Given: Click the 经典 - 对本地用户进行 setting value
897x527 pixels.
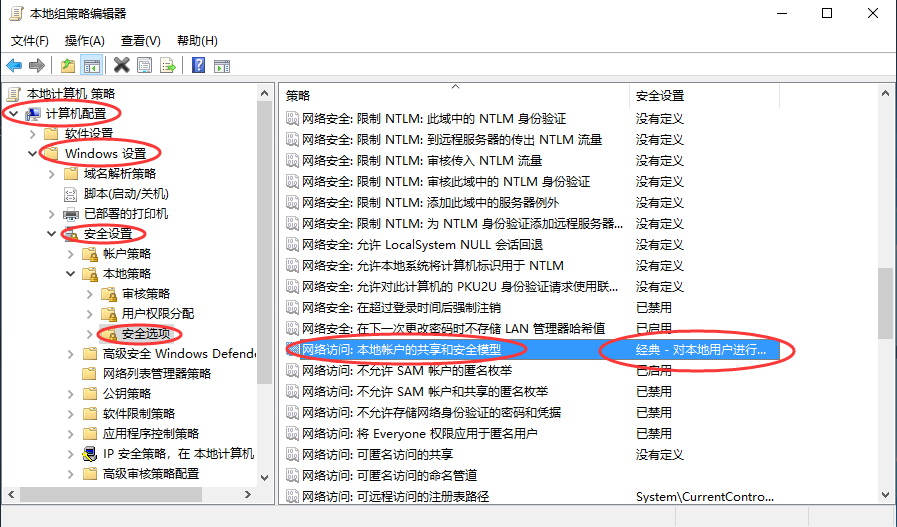Looking at the screenshot, I should click(x=701, y=350).
